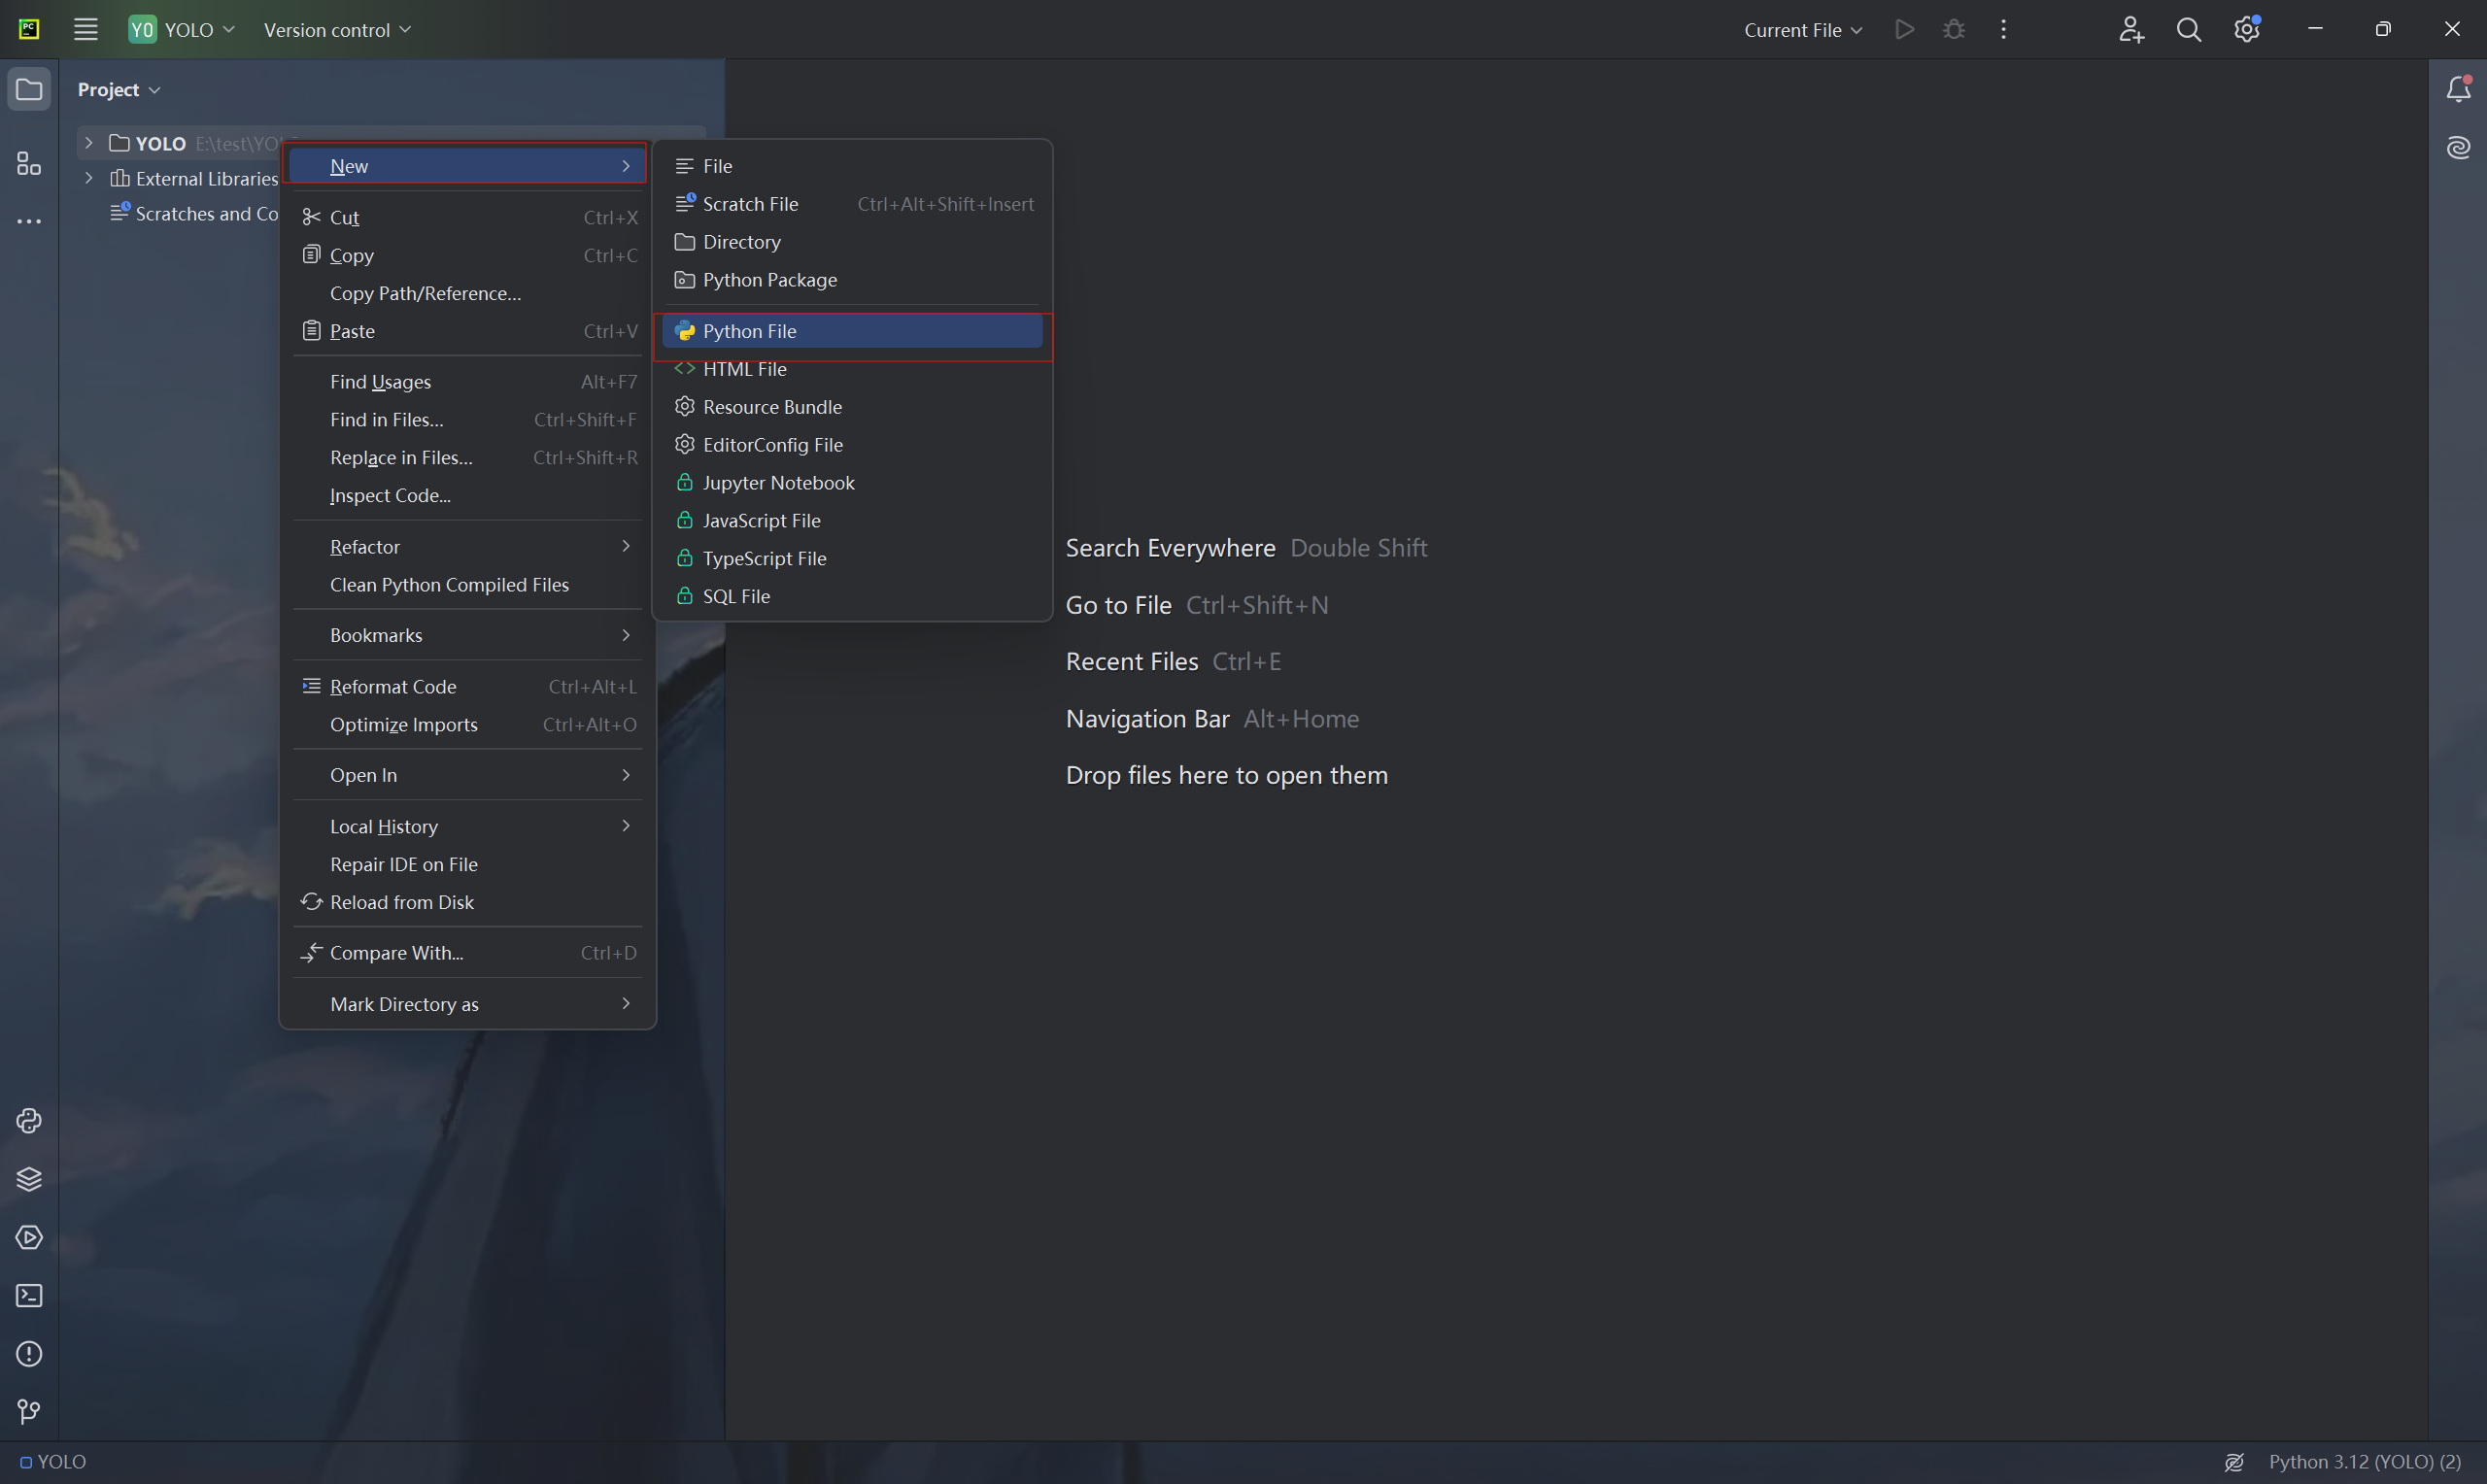This screenshot has width=2487, height=1484.
Task: Open the Python Console tool window
Action: (29, 1121)
